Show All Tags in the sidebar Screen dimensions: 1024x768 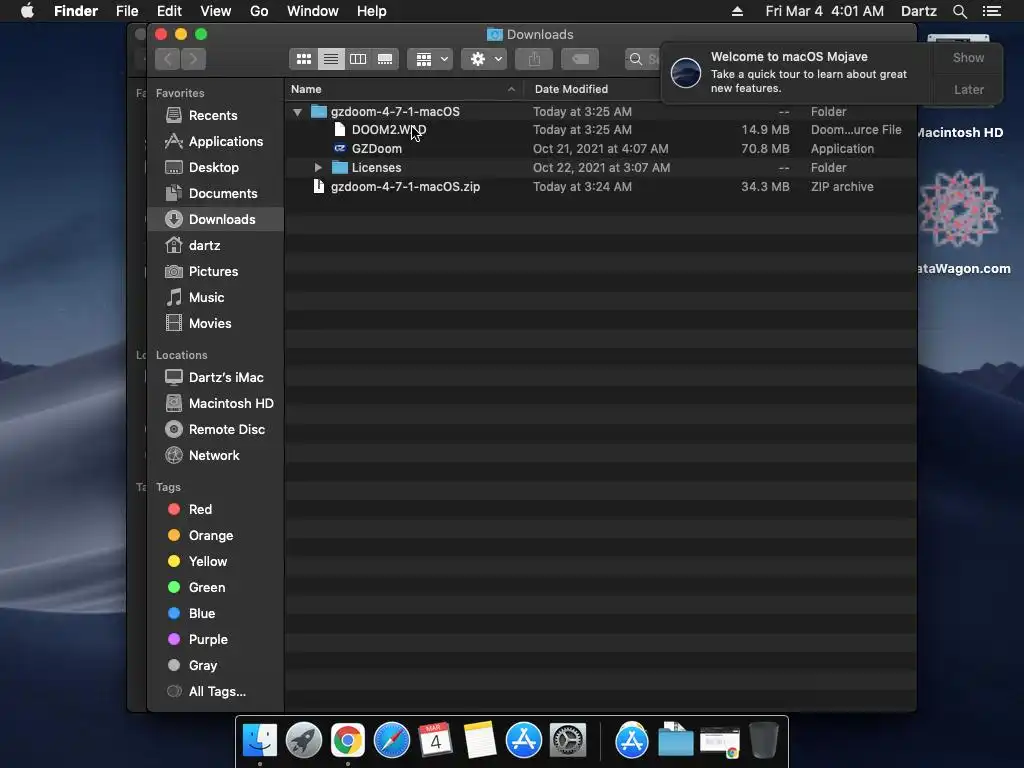[x=217, y=692]
